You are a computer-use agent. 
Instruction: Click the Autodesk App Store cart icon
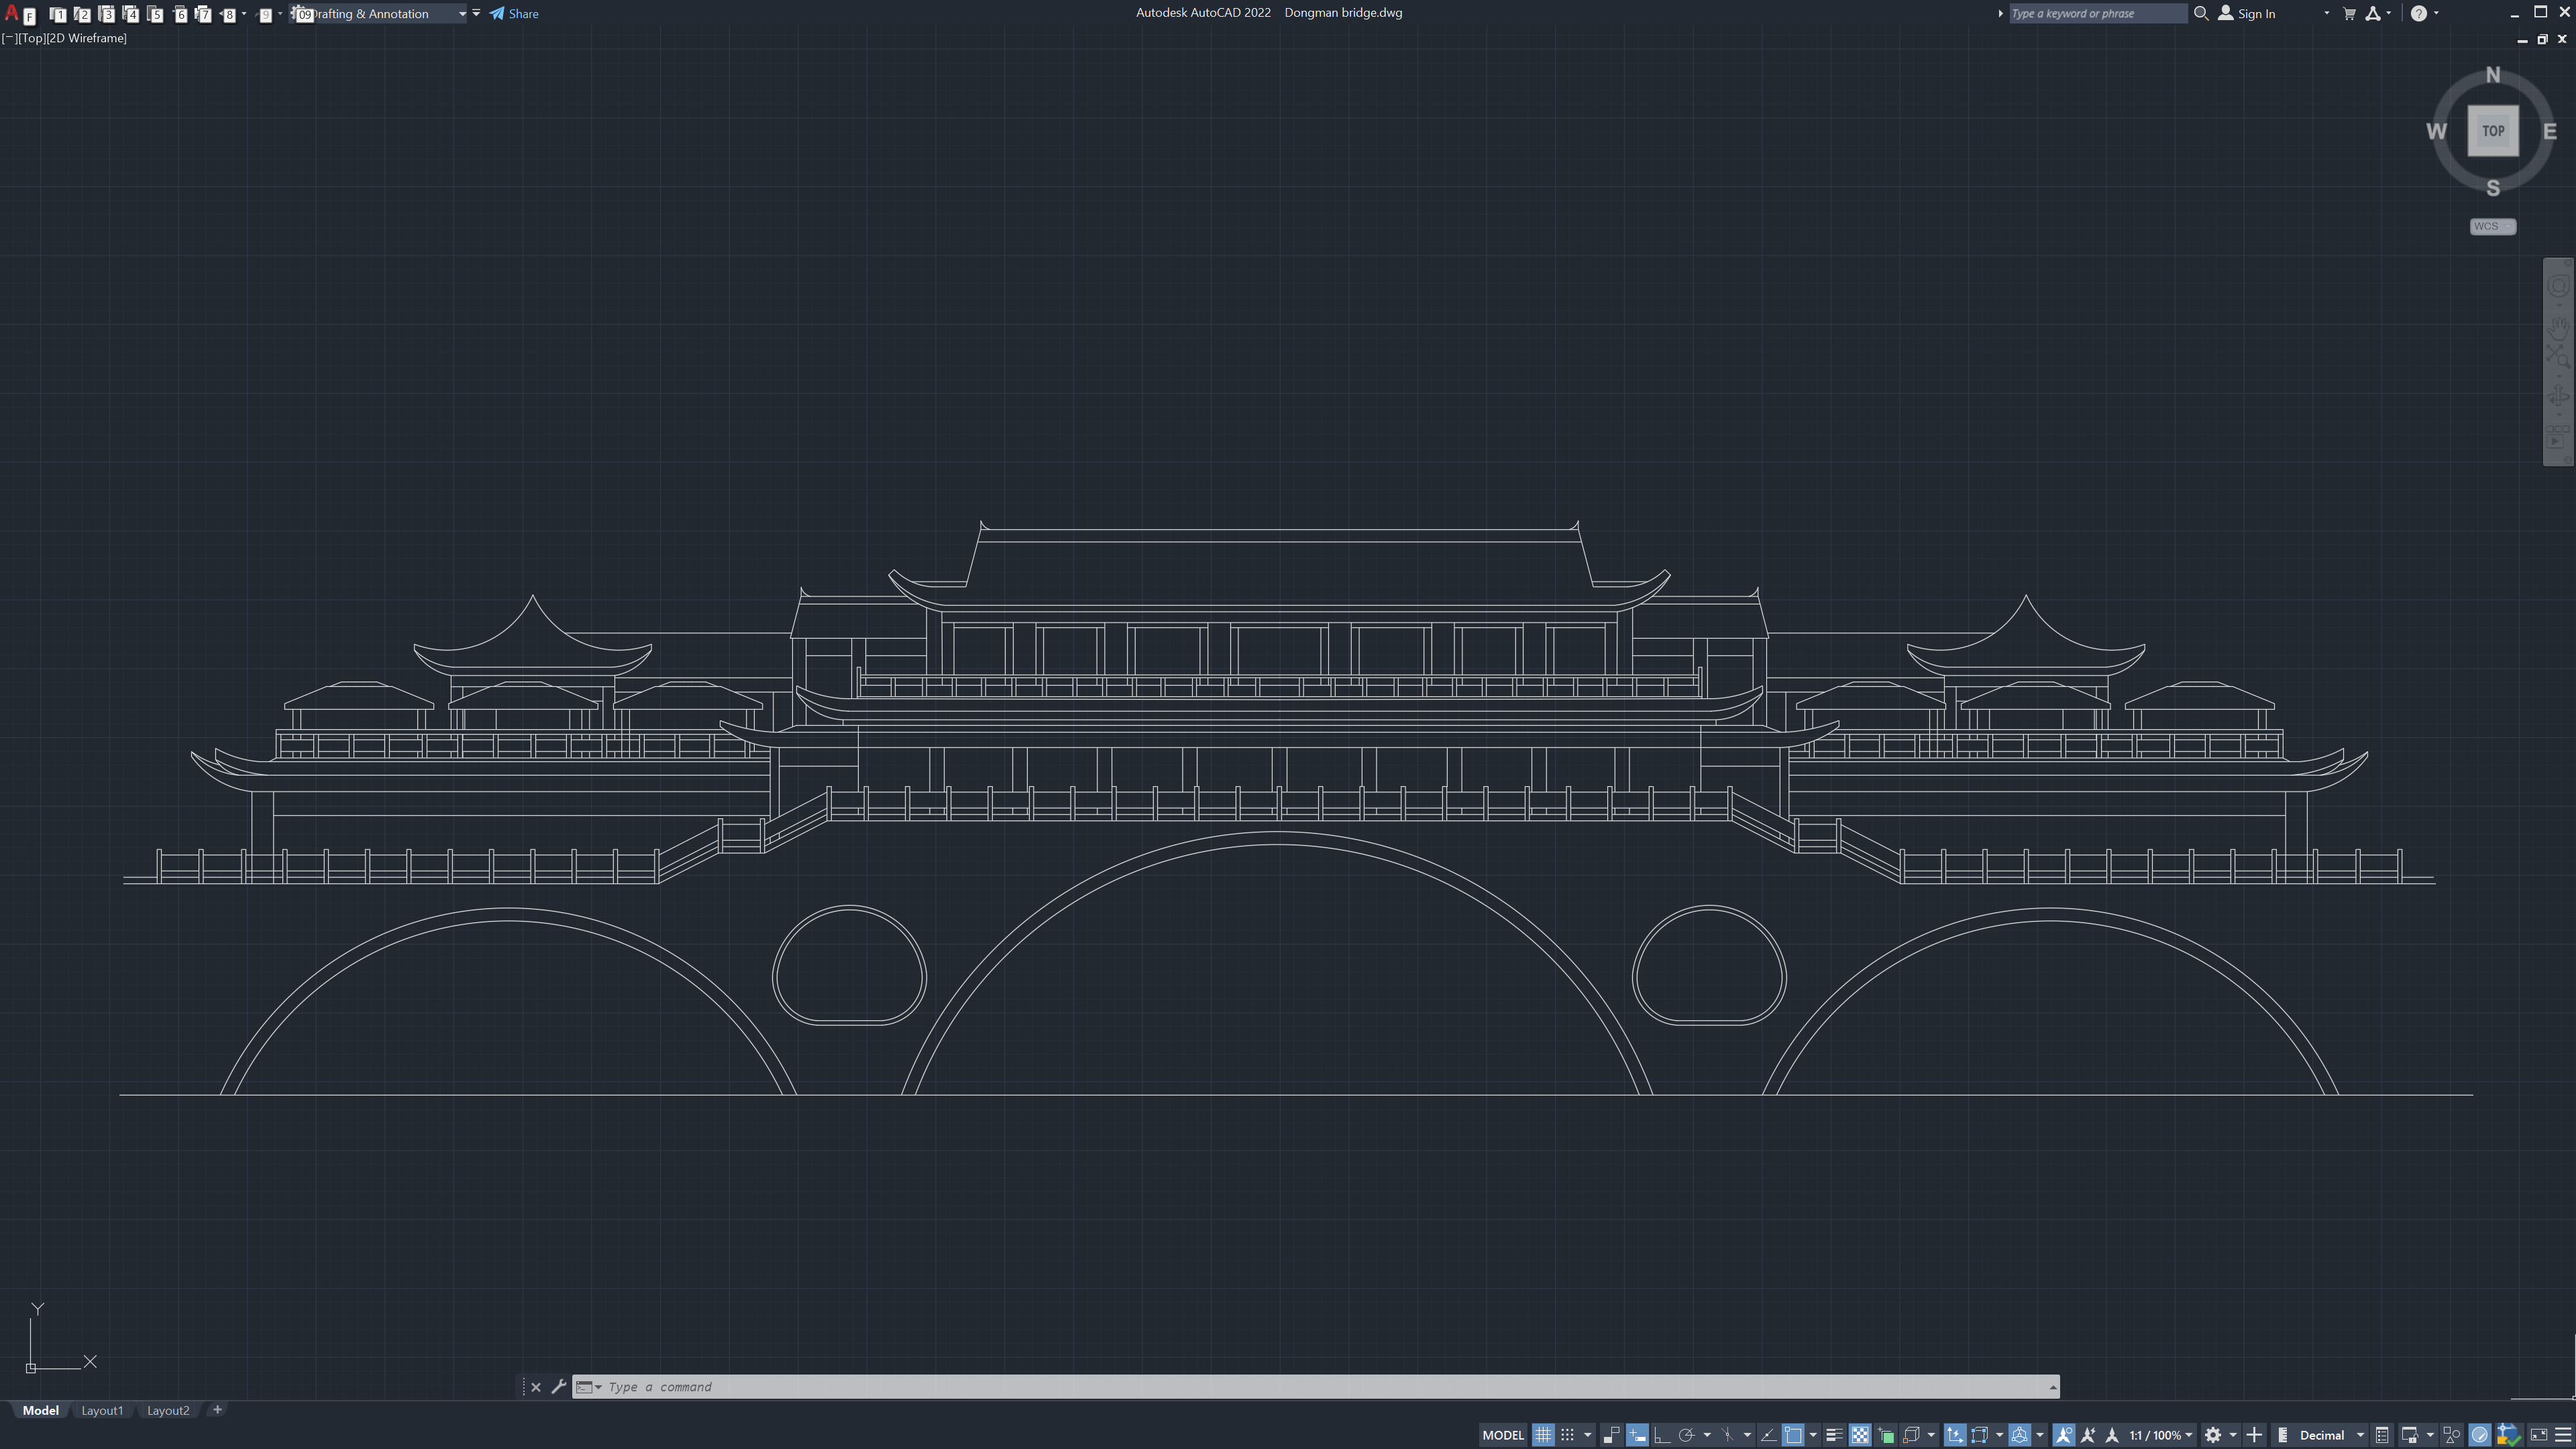click(2349, 13)
